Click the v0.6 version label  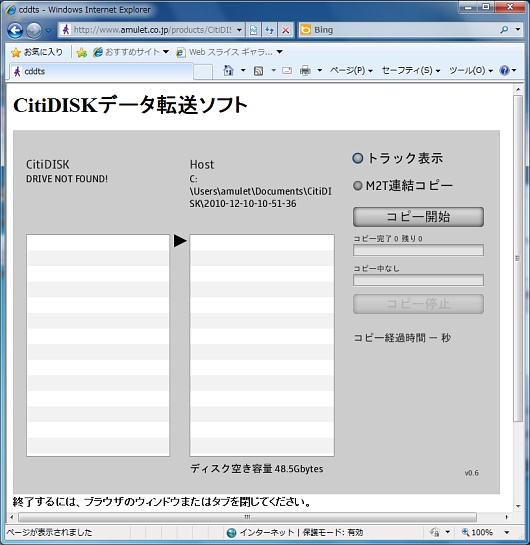(472, 473)
